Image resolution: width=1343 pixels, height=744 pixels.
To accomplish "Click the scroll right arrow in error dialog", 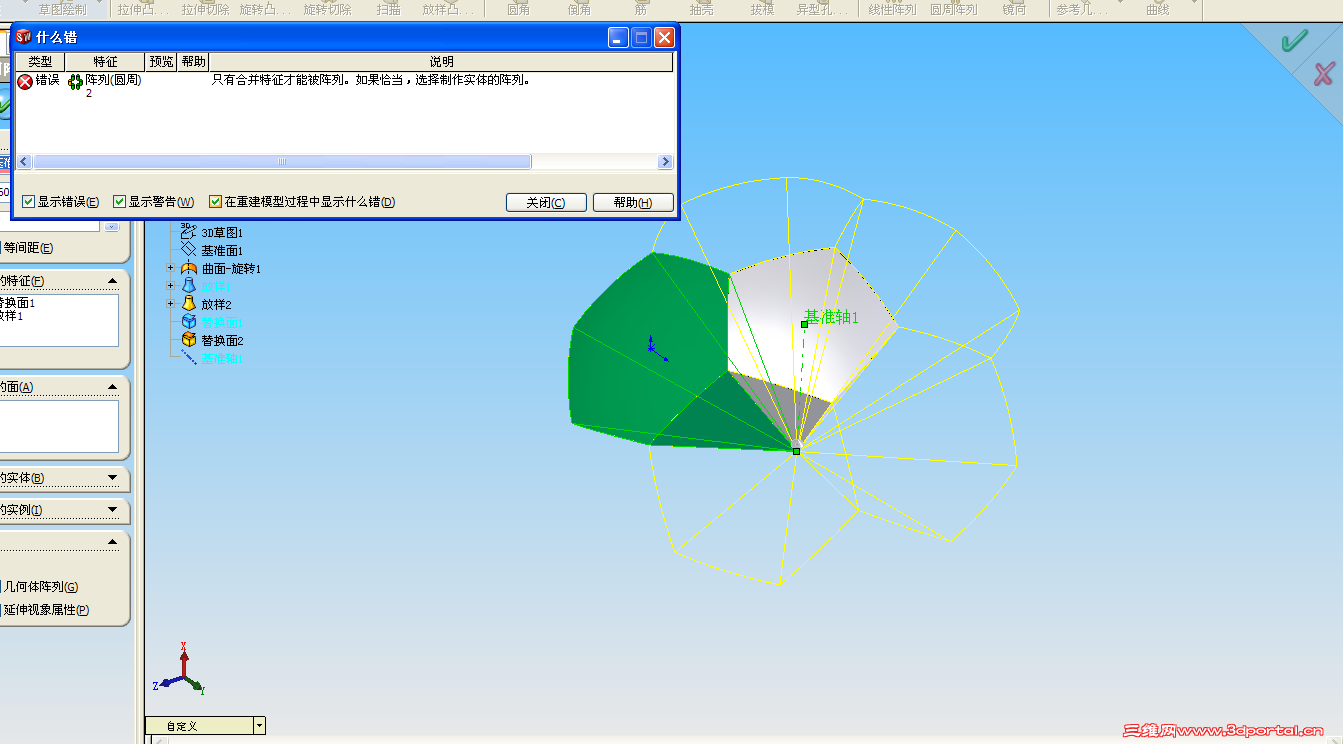I will point(666,162).
